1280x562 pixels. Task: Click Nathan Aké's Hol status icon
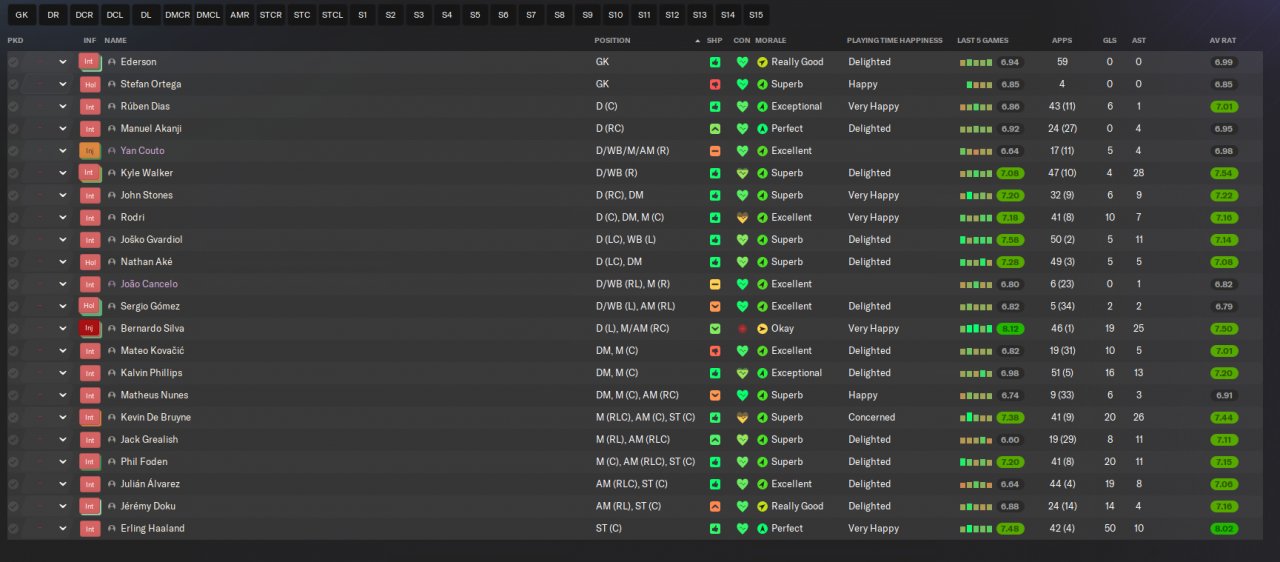click(x=90, y=262)
